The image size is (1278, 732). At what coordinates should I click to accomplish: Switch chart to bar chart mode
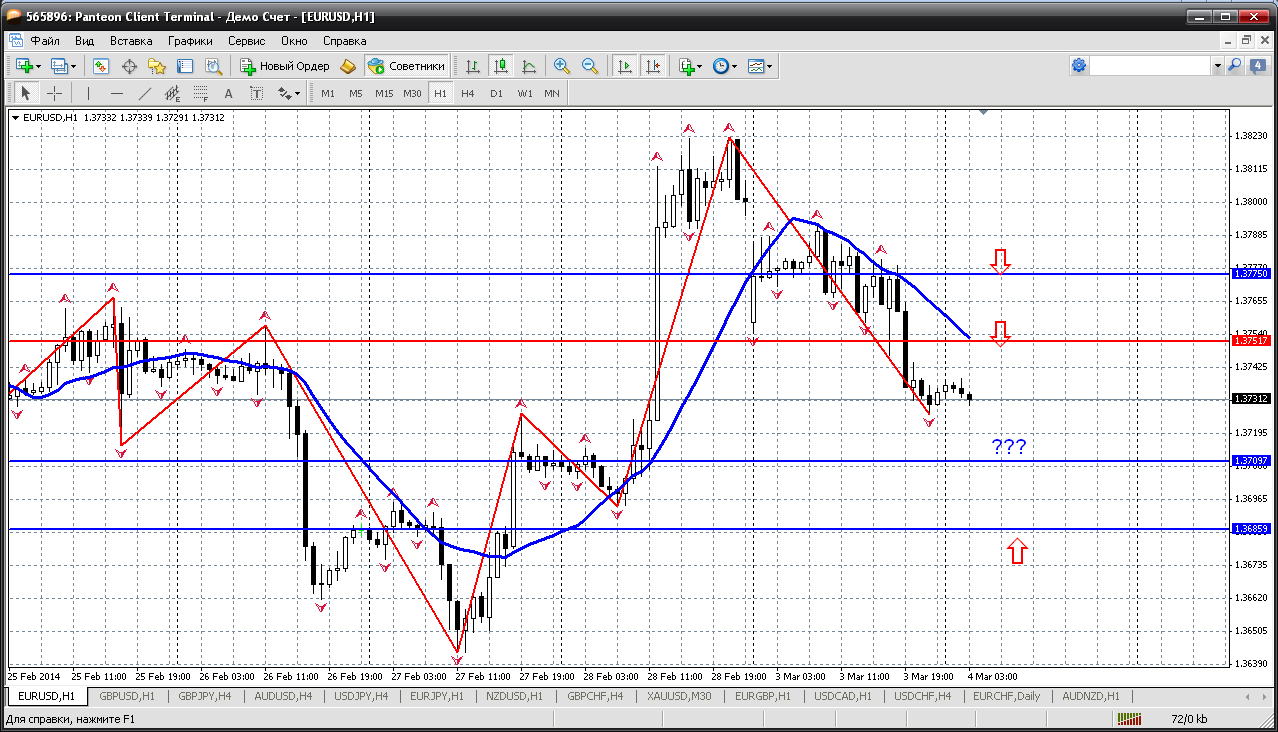[473, 66]
